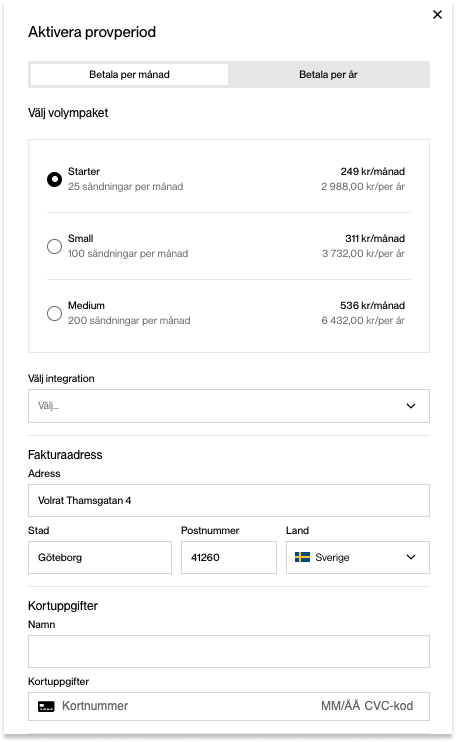Expand the Land country dropdown

click(358, 557)
